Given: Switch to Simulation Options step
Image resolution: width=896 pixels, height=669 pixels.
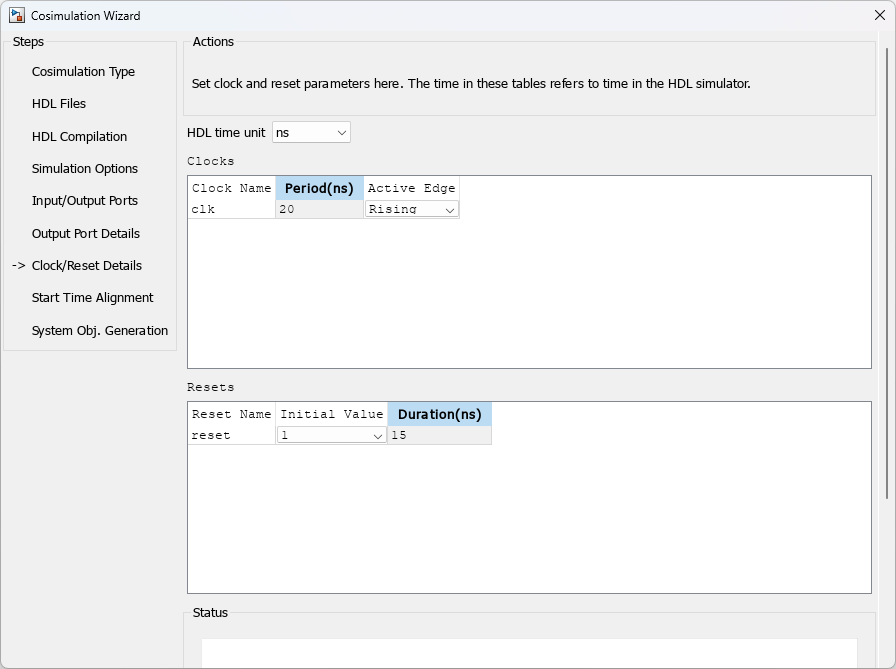Looking at the screenshot, I should (x=85, y=169).
